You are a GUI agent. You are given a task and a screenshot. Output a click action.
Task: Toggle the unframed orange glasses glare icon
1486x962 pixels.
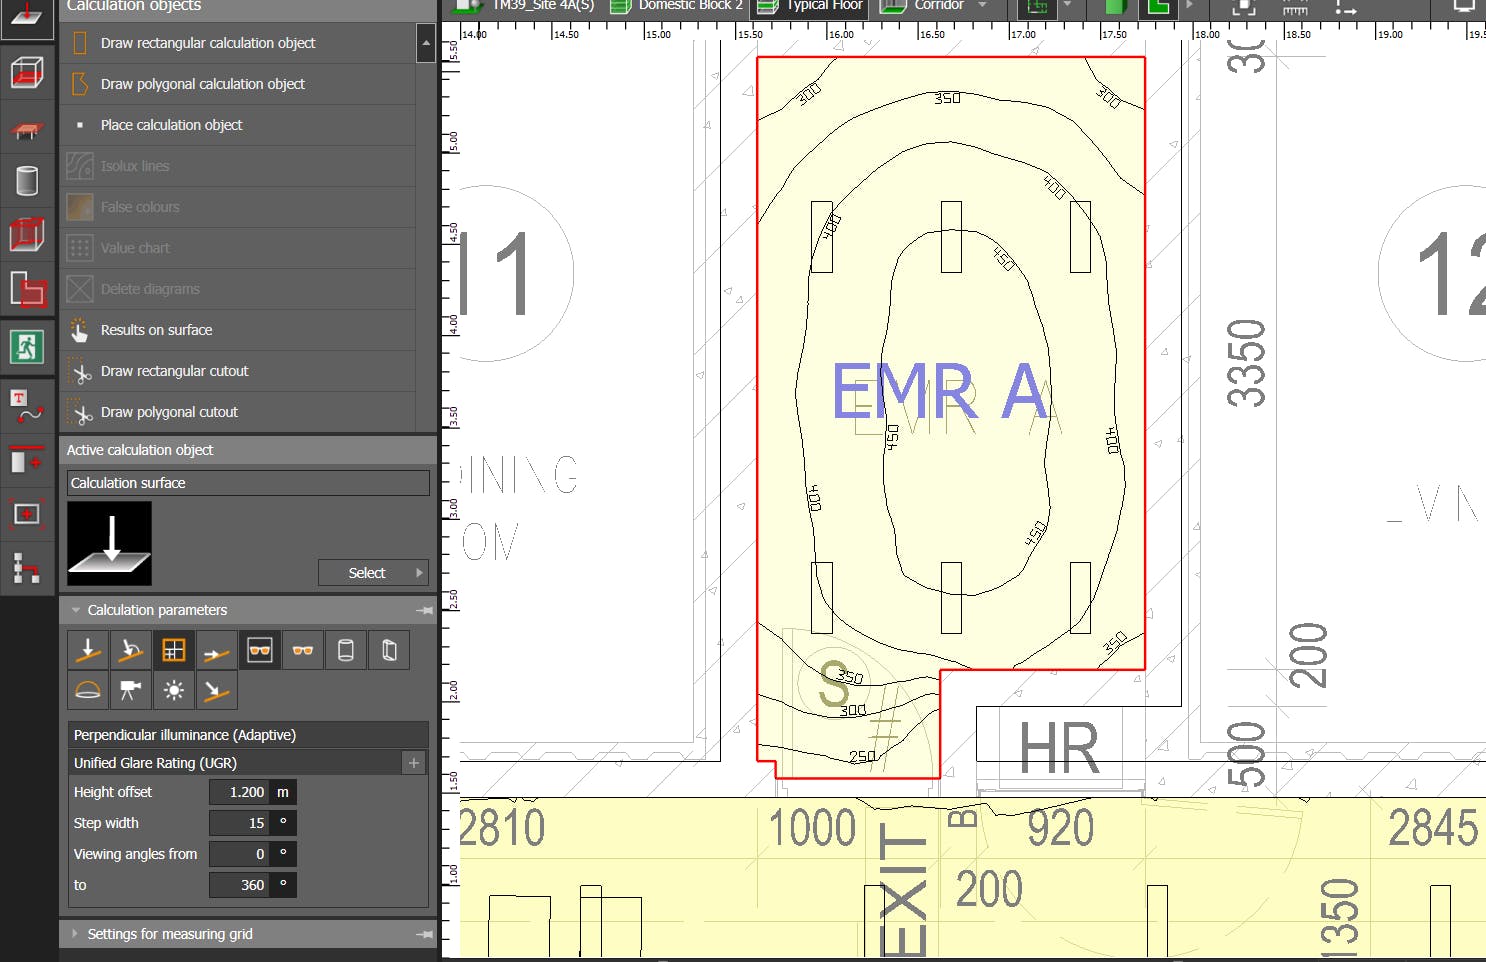click(x=302, y=651)
